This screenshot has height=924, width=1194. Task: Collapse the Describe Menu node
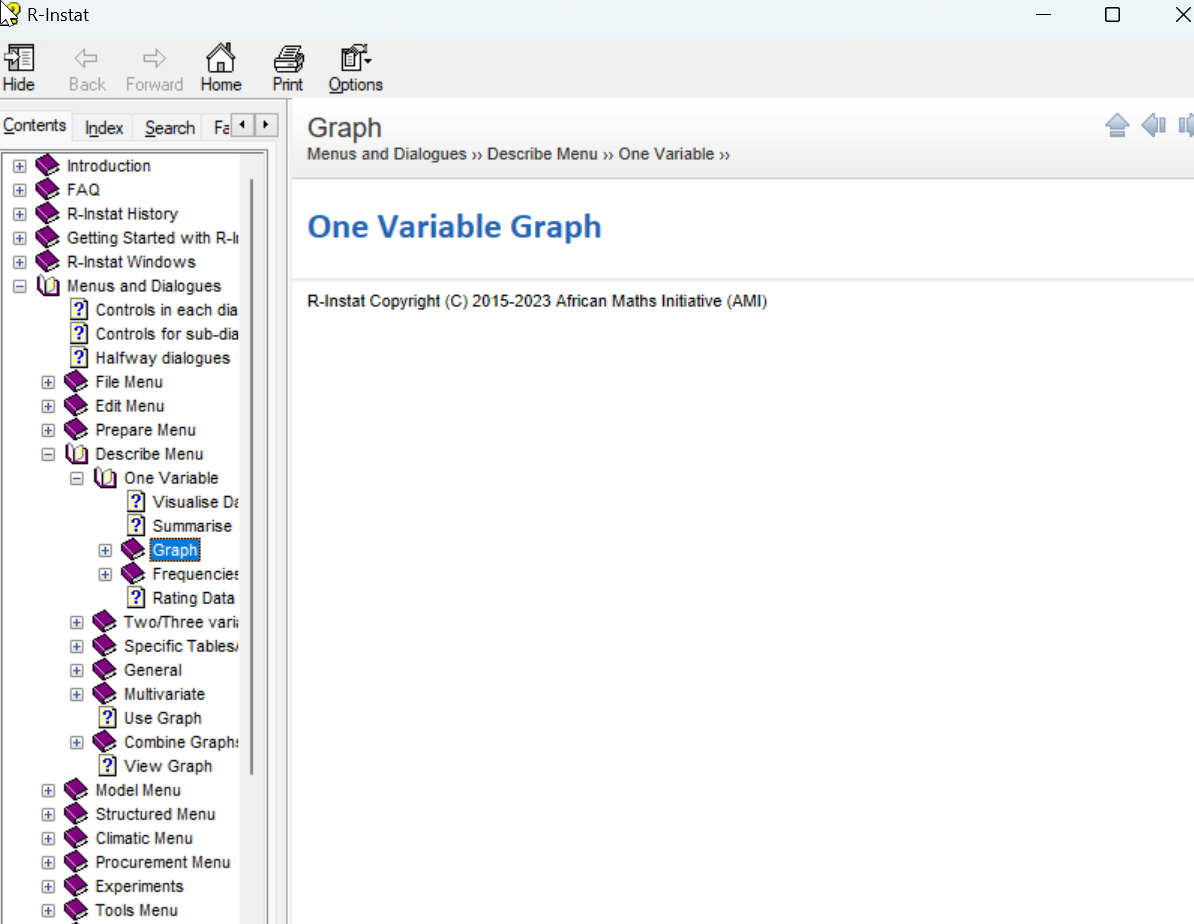pyautogui.click(x=48, y=454)
